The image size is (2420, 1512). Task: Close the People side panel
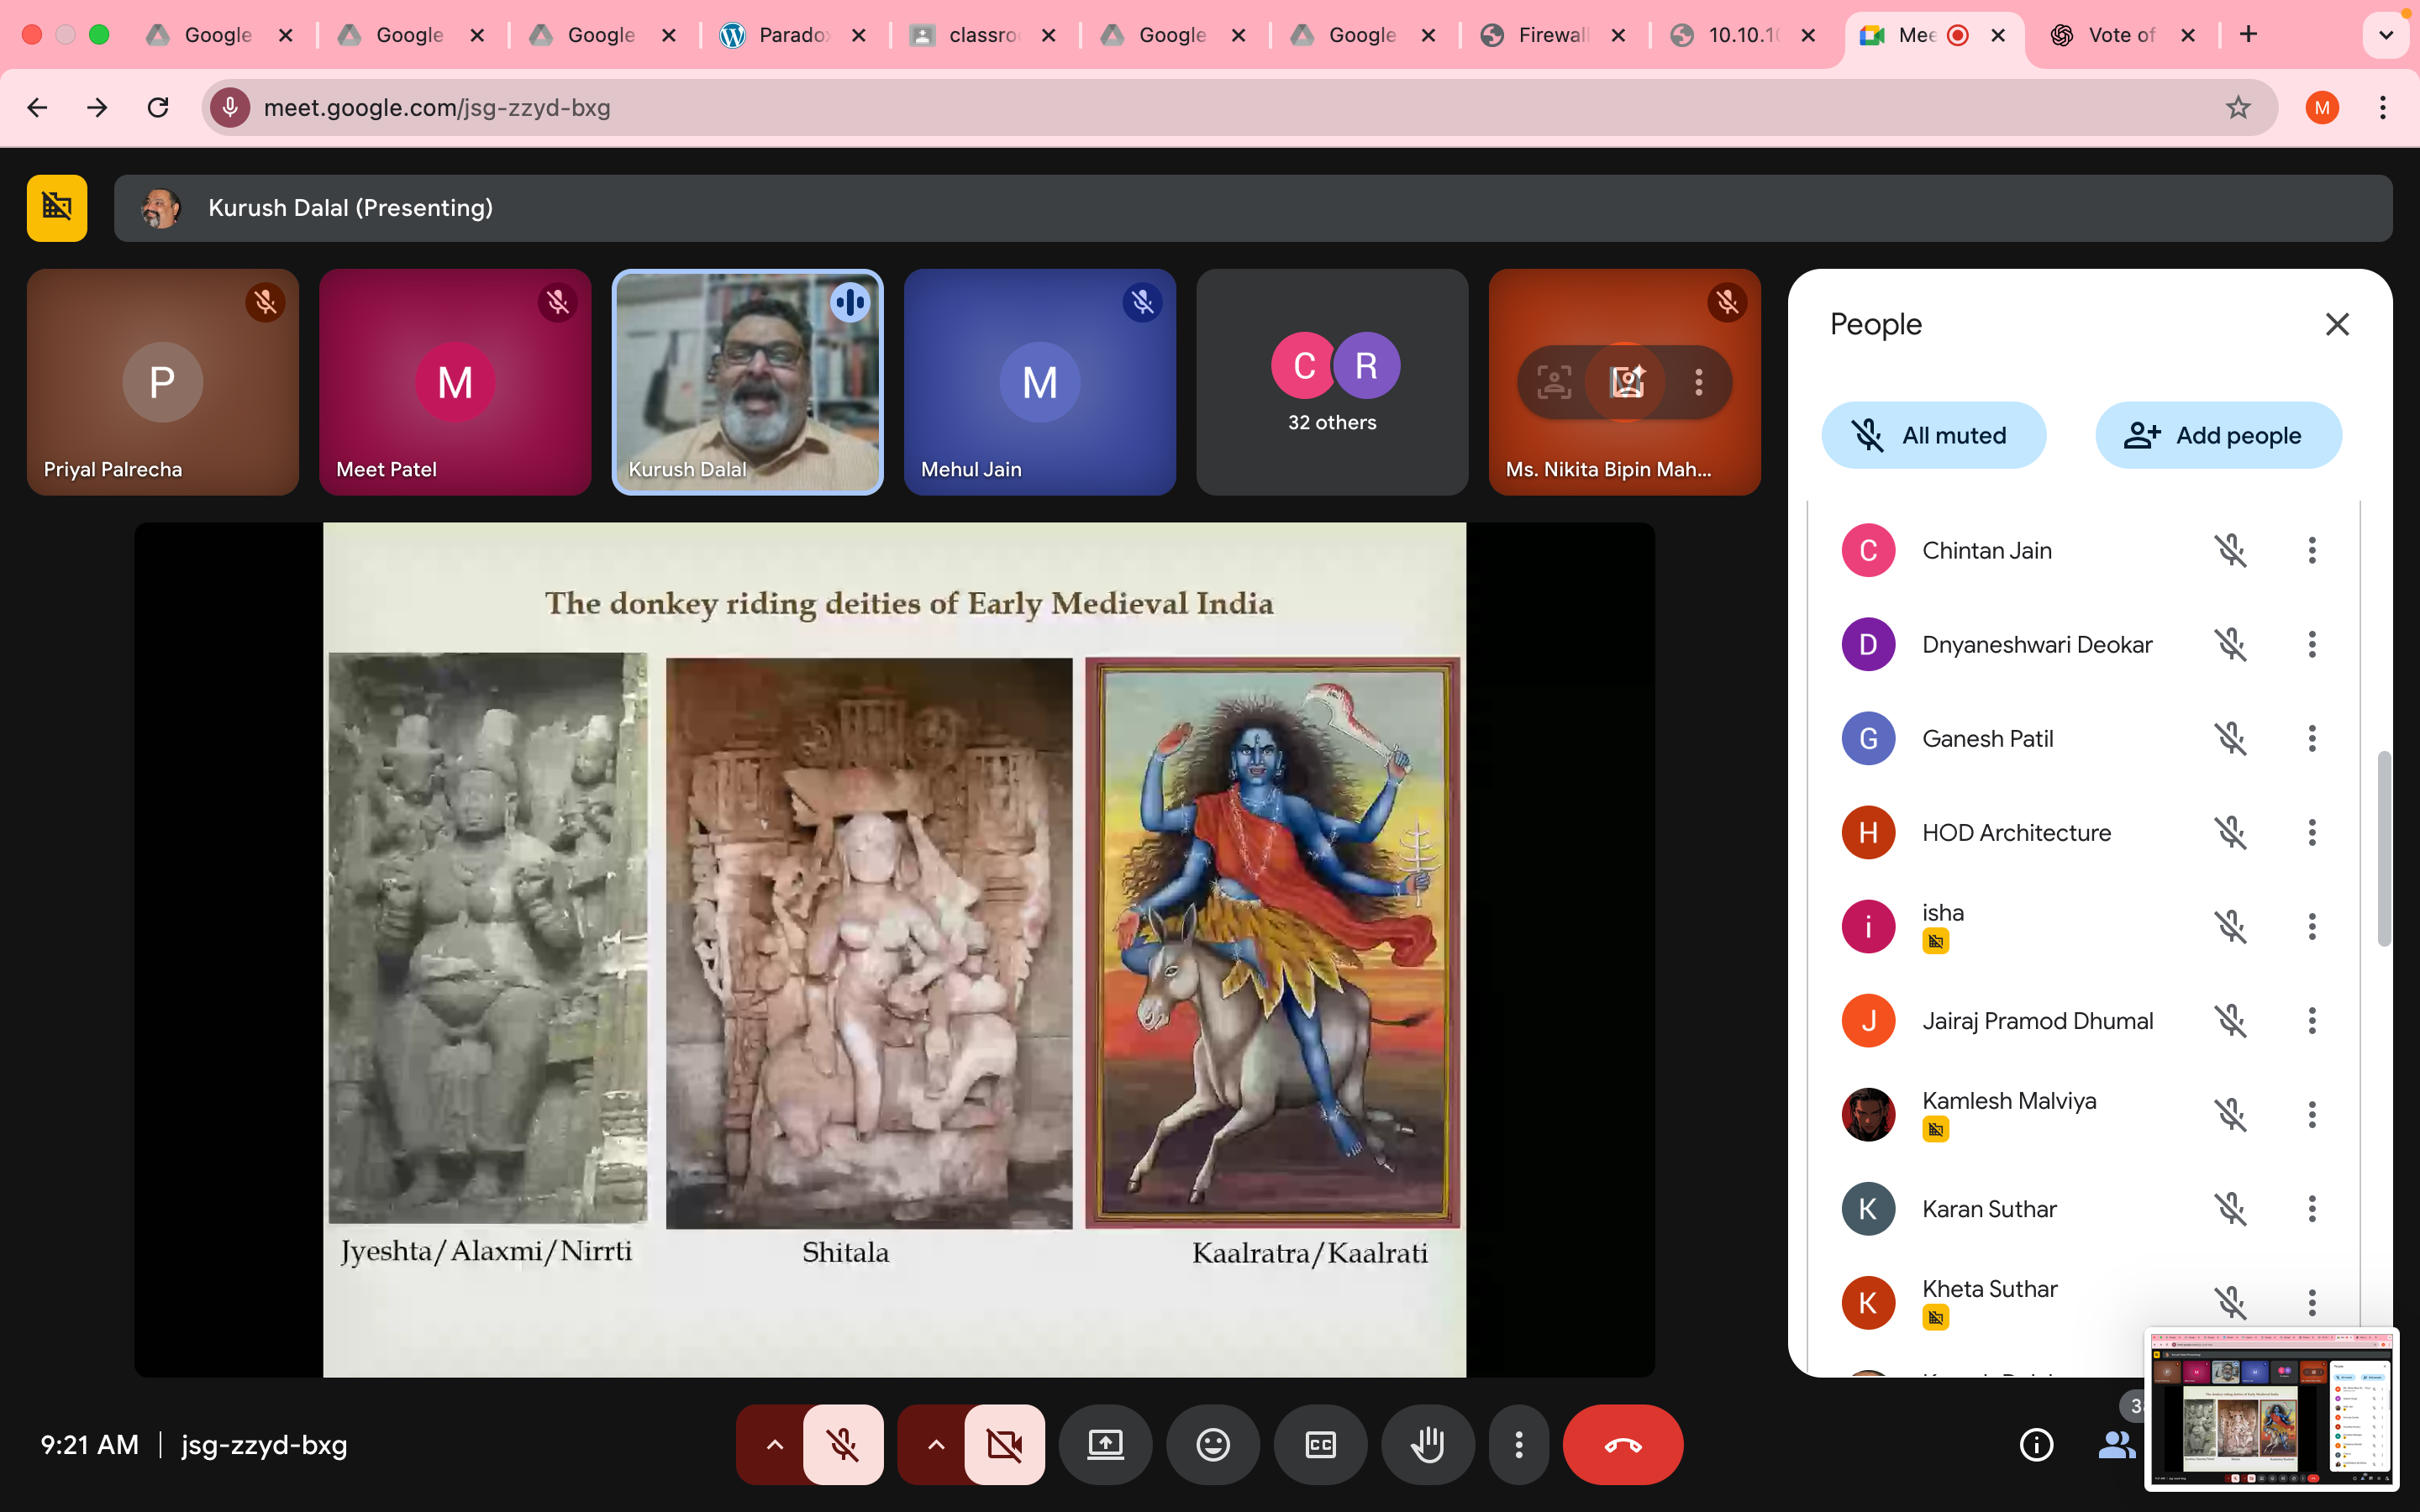click(x=2337, y=324)
